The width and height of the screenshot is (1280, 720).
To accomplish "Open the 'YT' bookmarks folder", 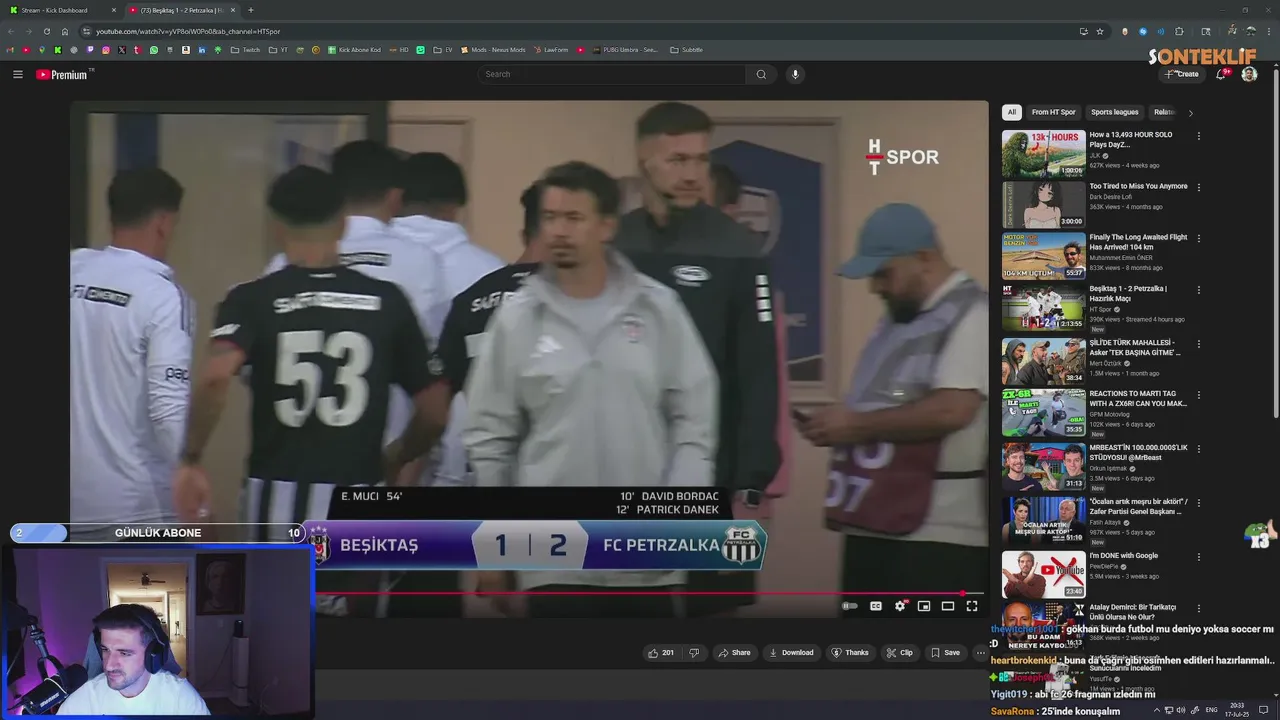I will coord(278,50).
